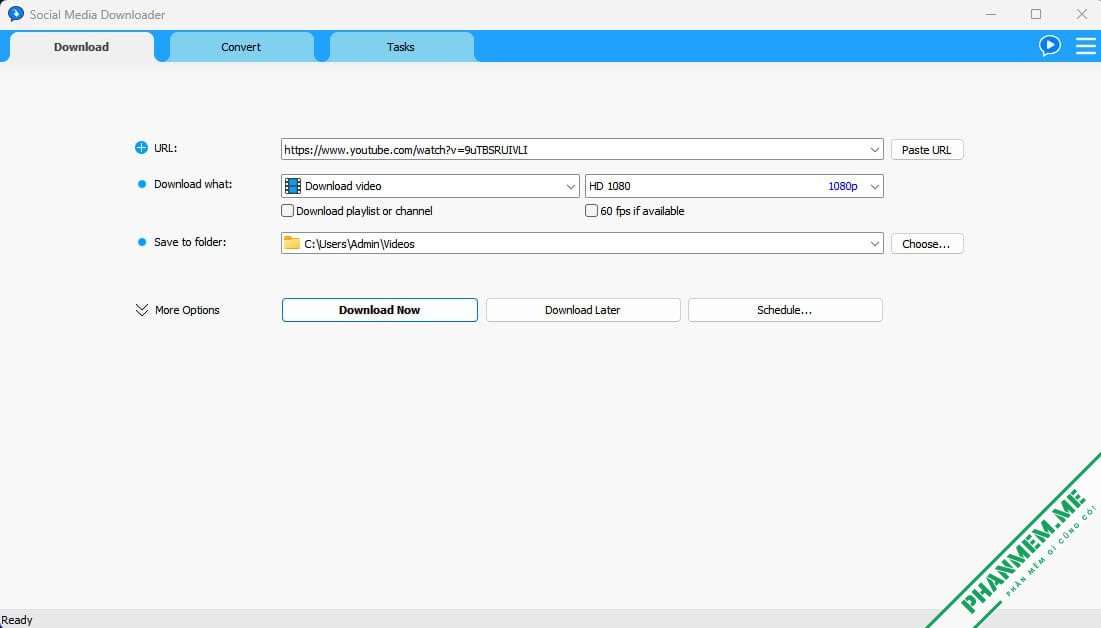Enable Download playlist or channel checkbox

pyautogui.click(x=287, y=211)
